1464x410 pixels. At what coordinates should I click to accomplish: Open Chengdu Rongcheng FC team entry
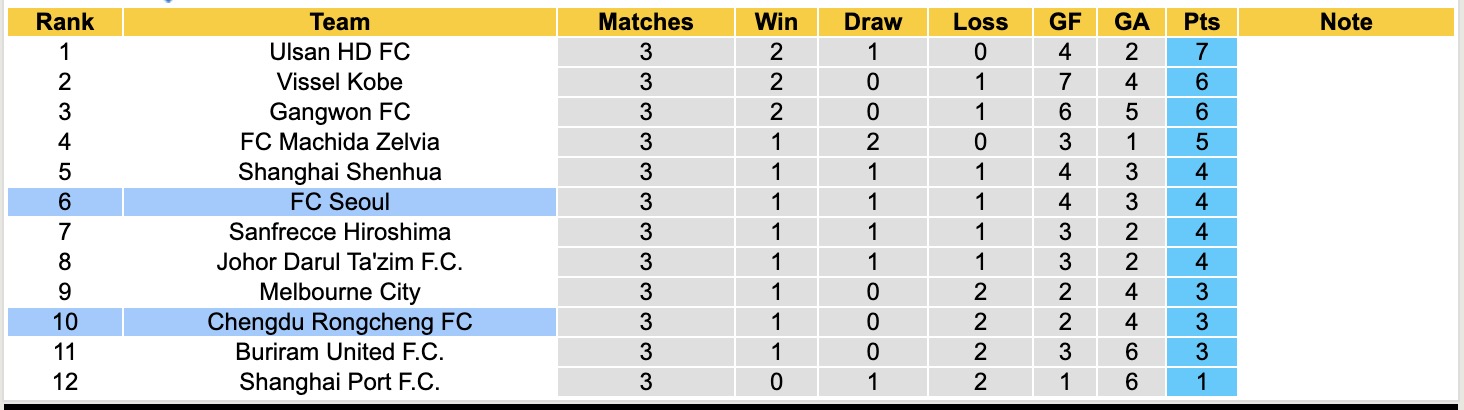click(339, 322)
